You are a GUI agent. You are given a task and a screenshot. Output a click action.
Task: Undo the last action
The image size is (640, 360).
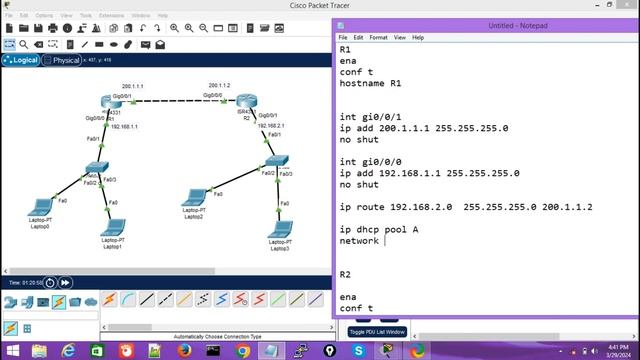pos(142,28)
